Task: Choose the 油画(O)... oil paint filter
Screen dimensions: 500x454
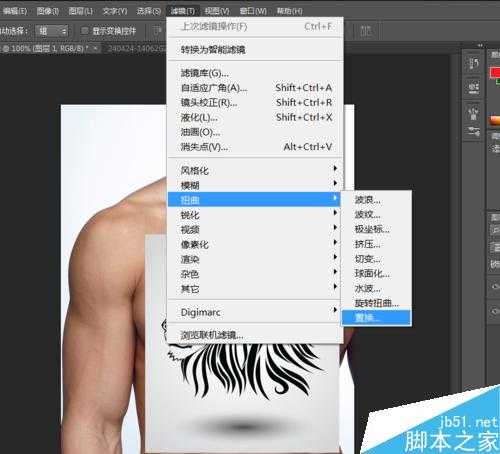Action: click(255, 132)
